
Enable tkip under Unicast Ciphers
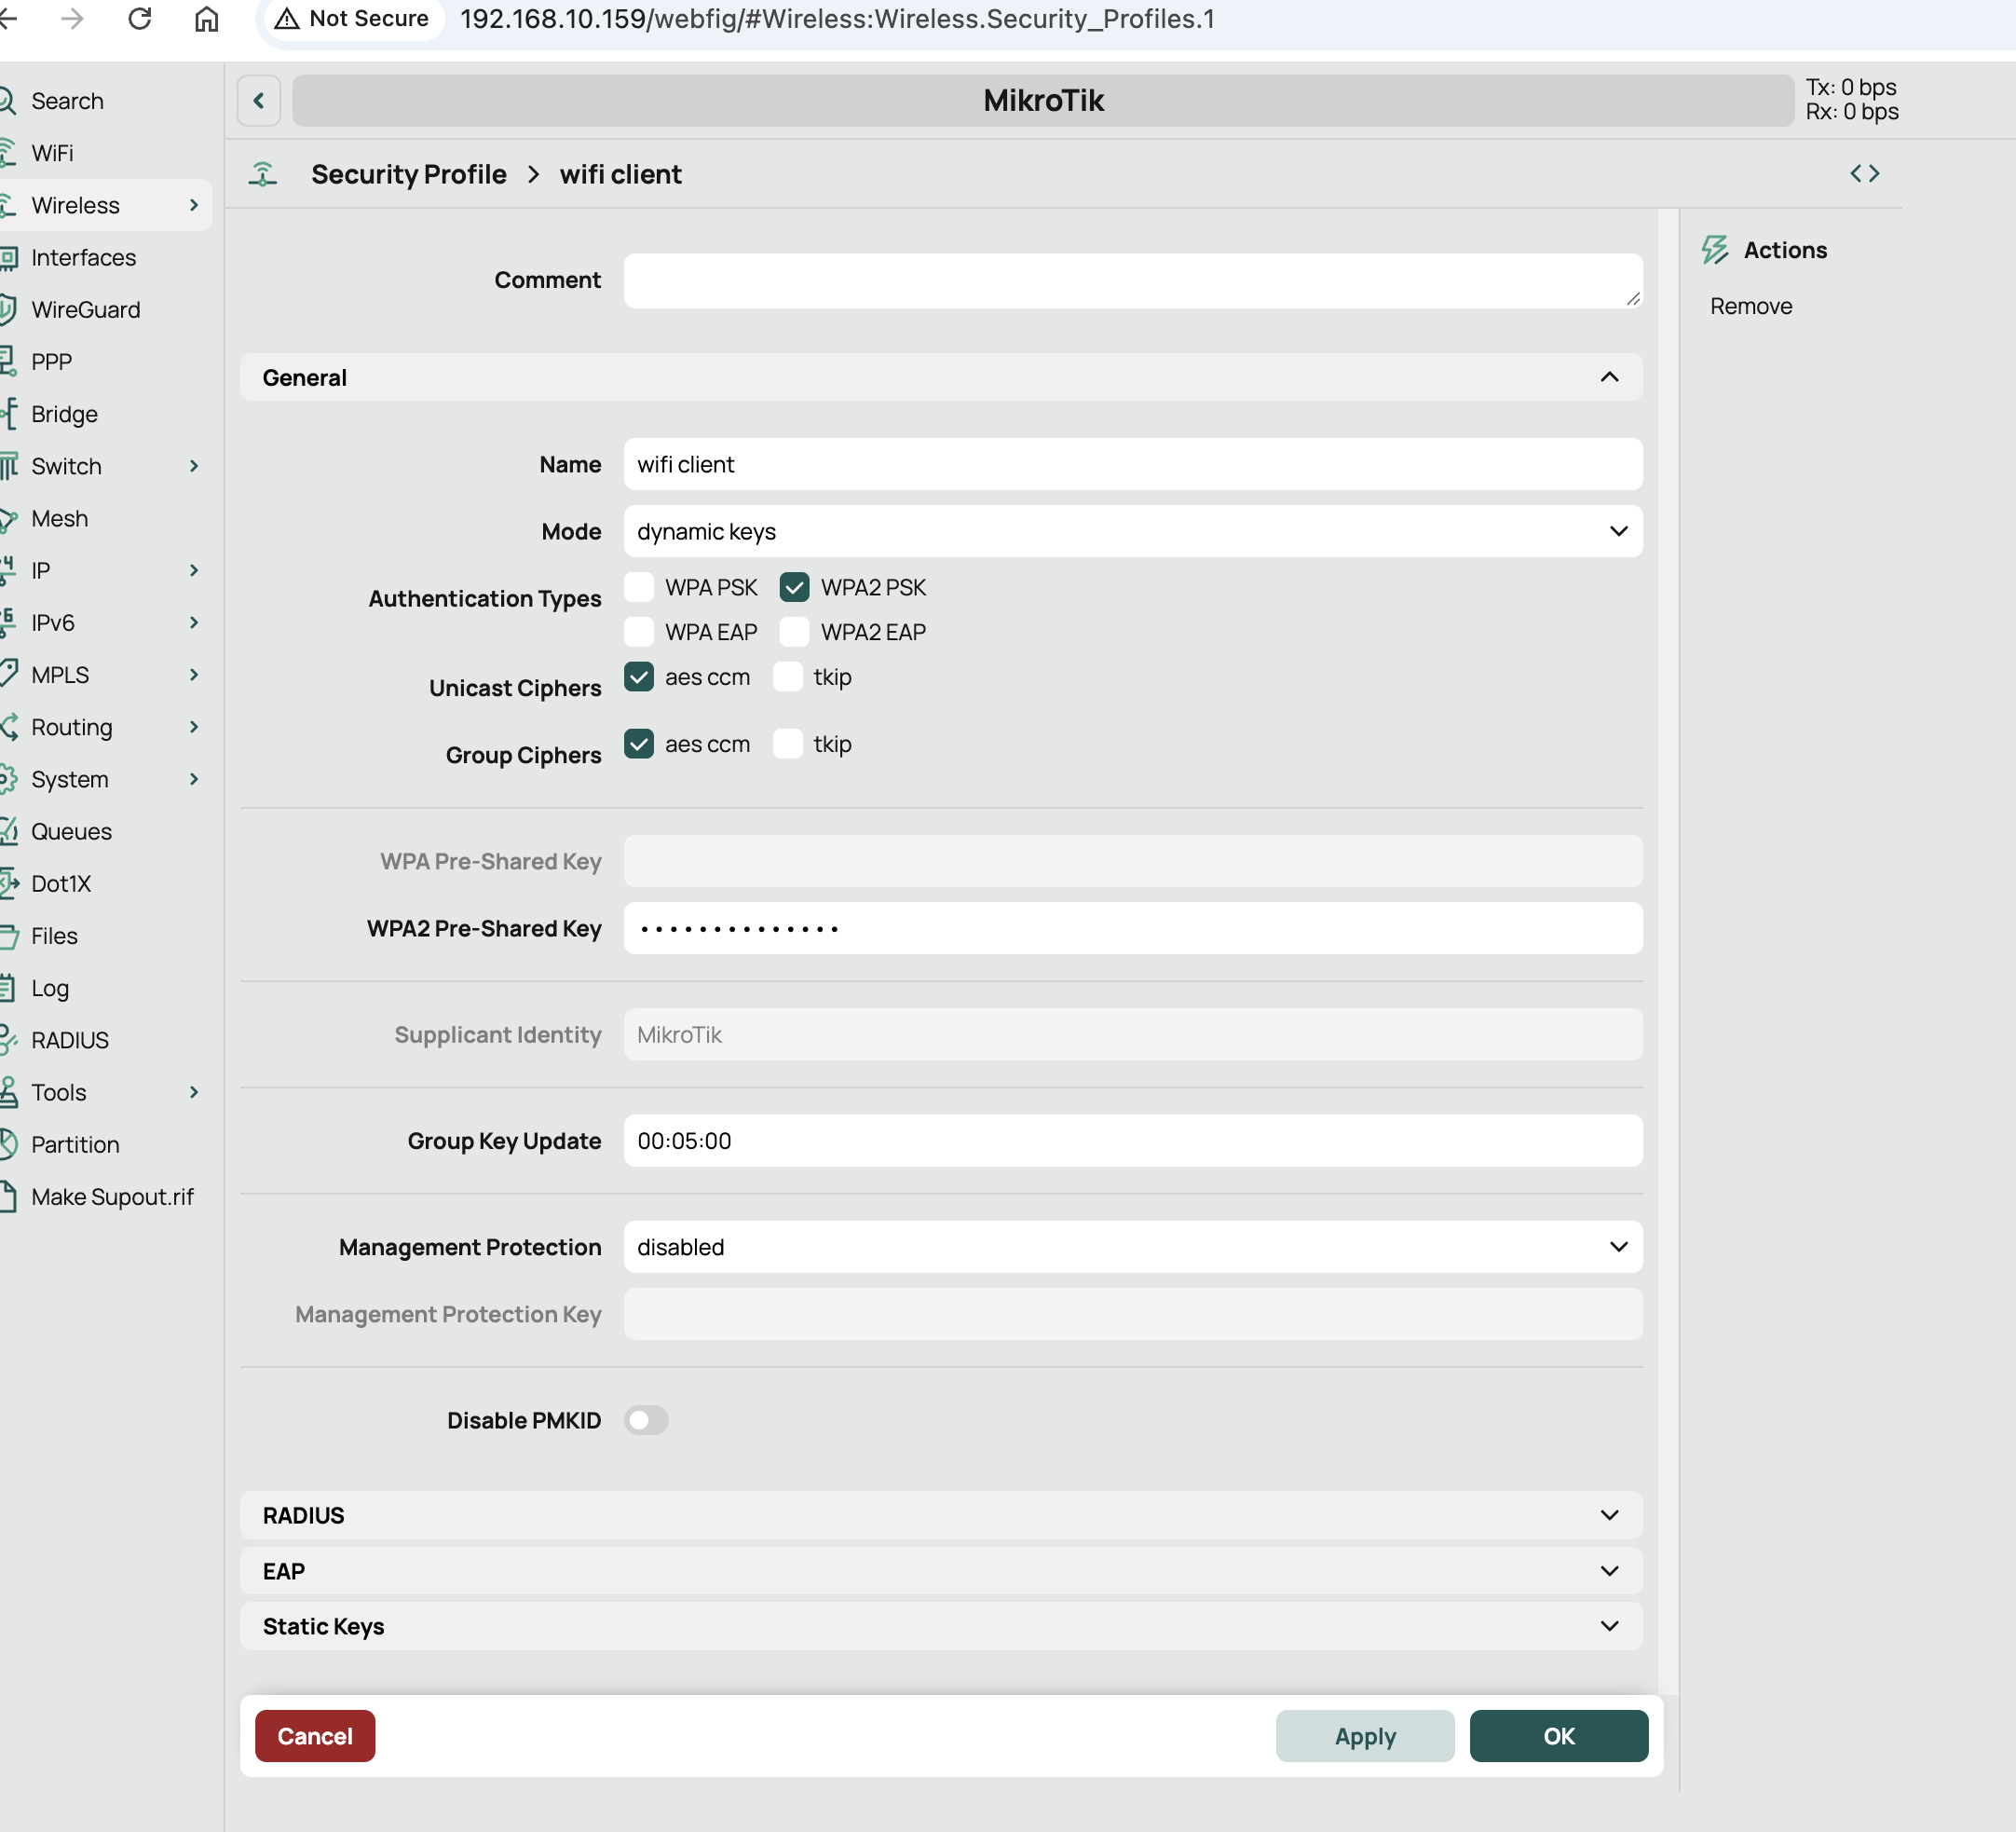tap(788, 677)
